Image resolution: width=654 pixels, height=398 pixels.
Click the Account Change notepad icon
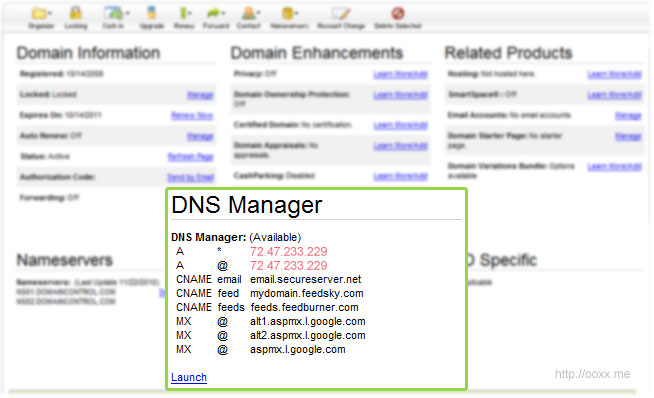click(341, 13)
